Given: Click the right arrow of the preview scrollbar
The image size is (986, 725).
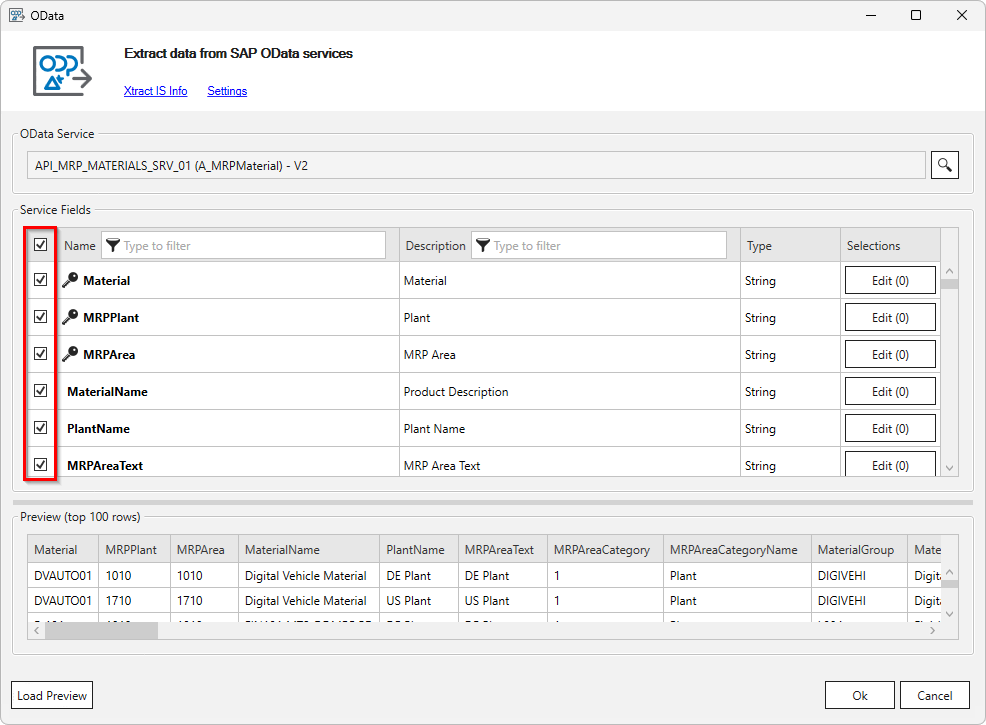Looking at the screenshot, I should (932, 630).
